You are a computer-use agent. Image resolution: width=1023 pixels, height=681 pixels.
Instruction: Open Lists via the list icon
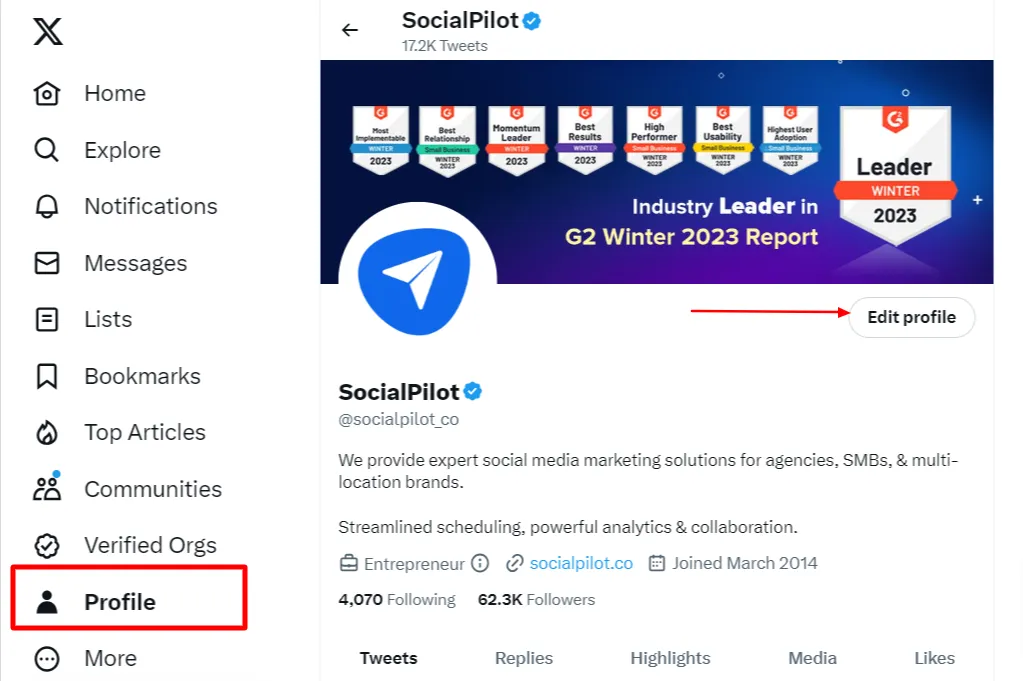point(46,319)
